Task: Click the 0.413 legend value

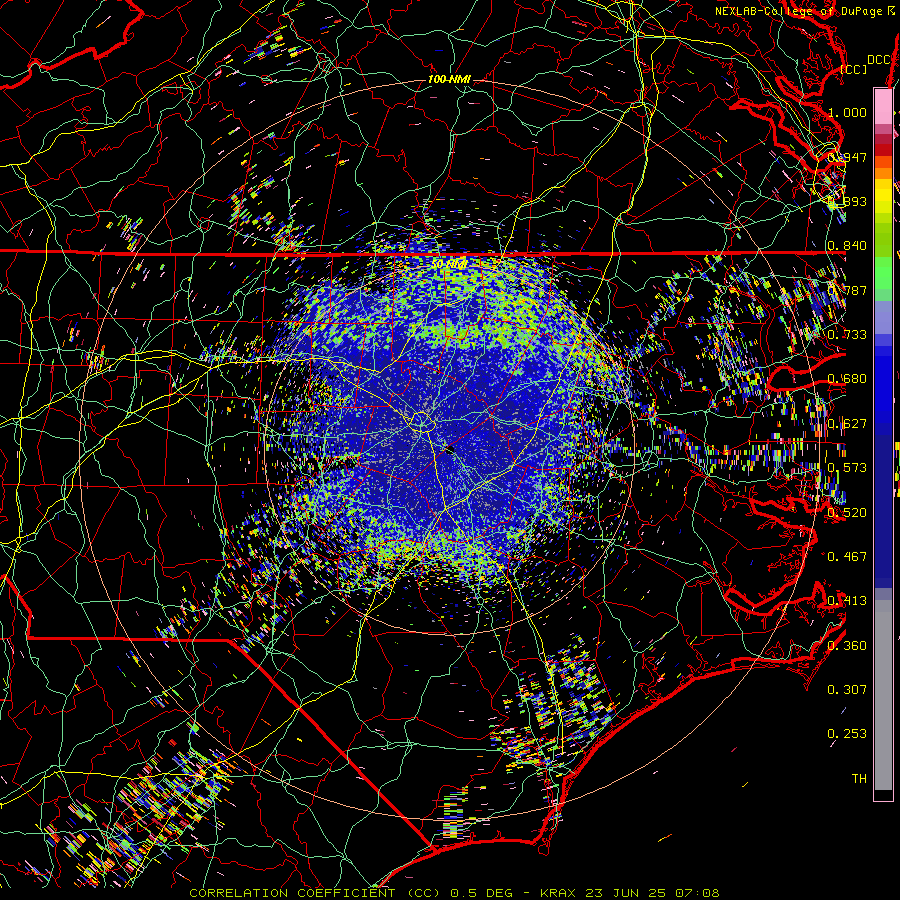Action: (x=847, y=601)
